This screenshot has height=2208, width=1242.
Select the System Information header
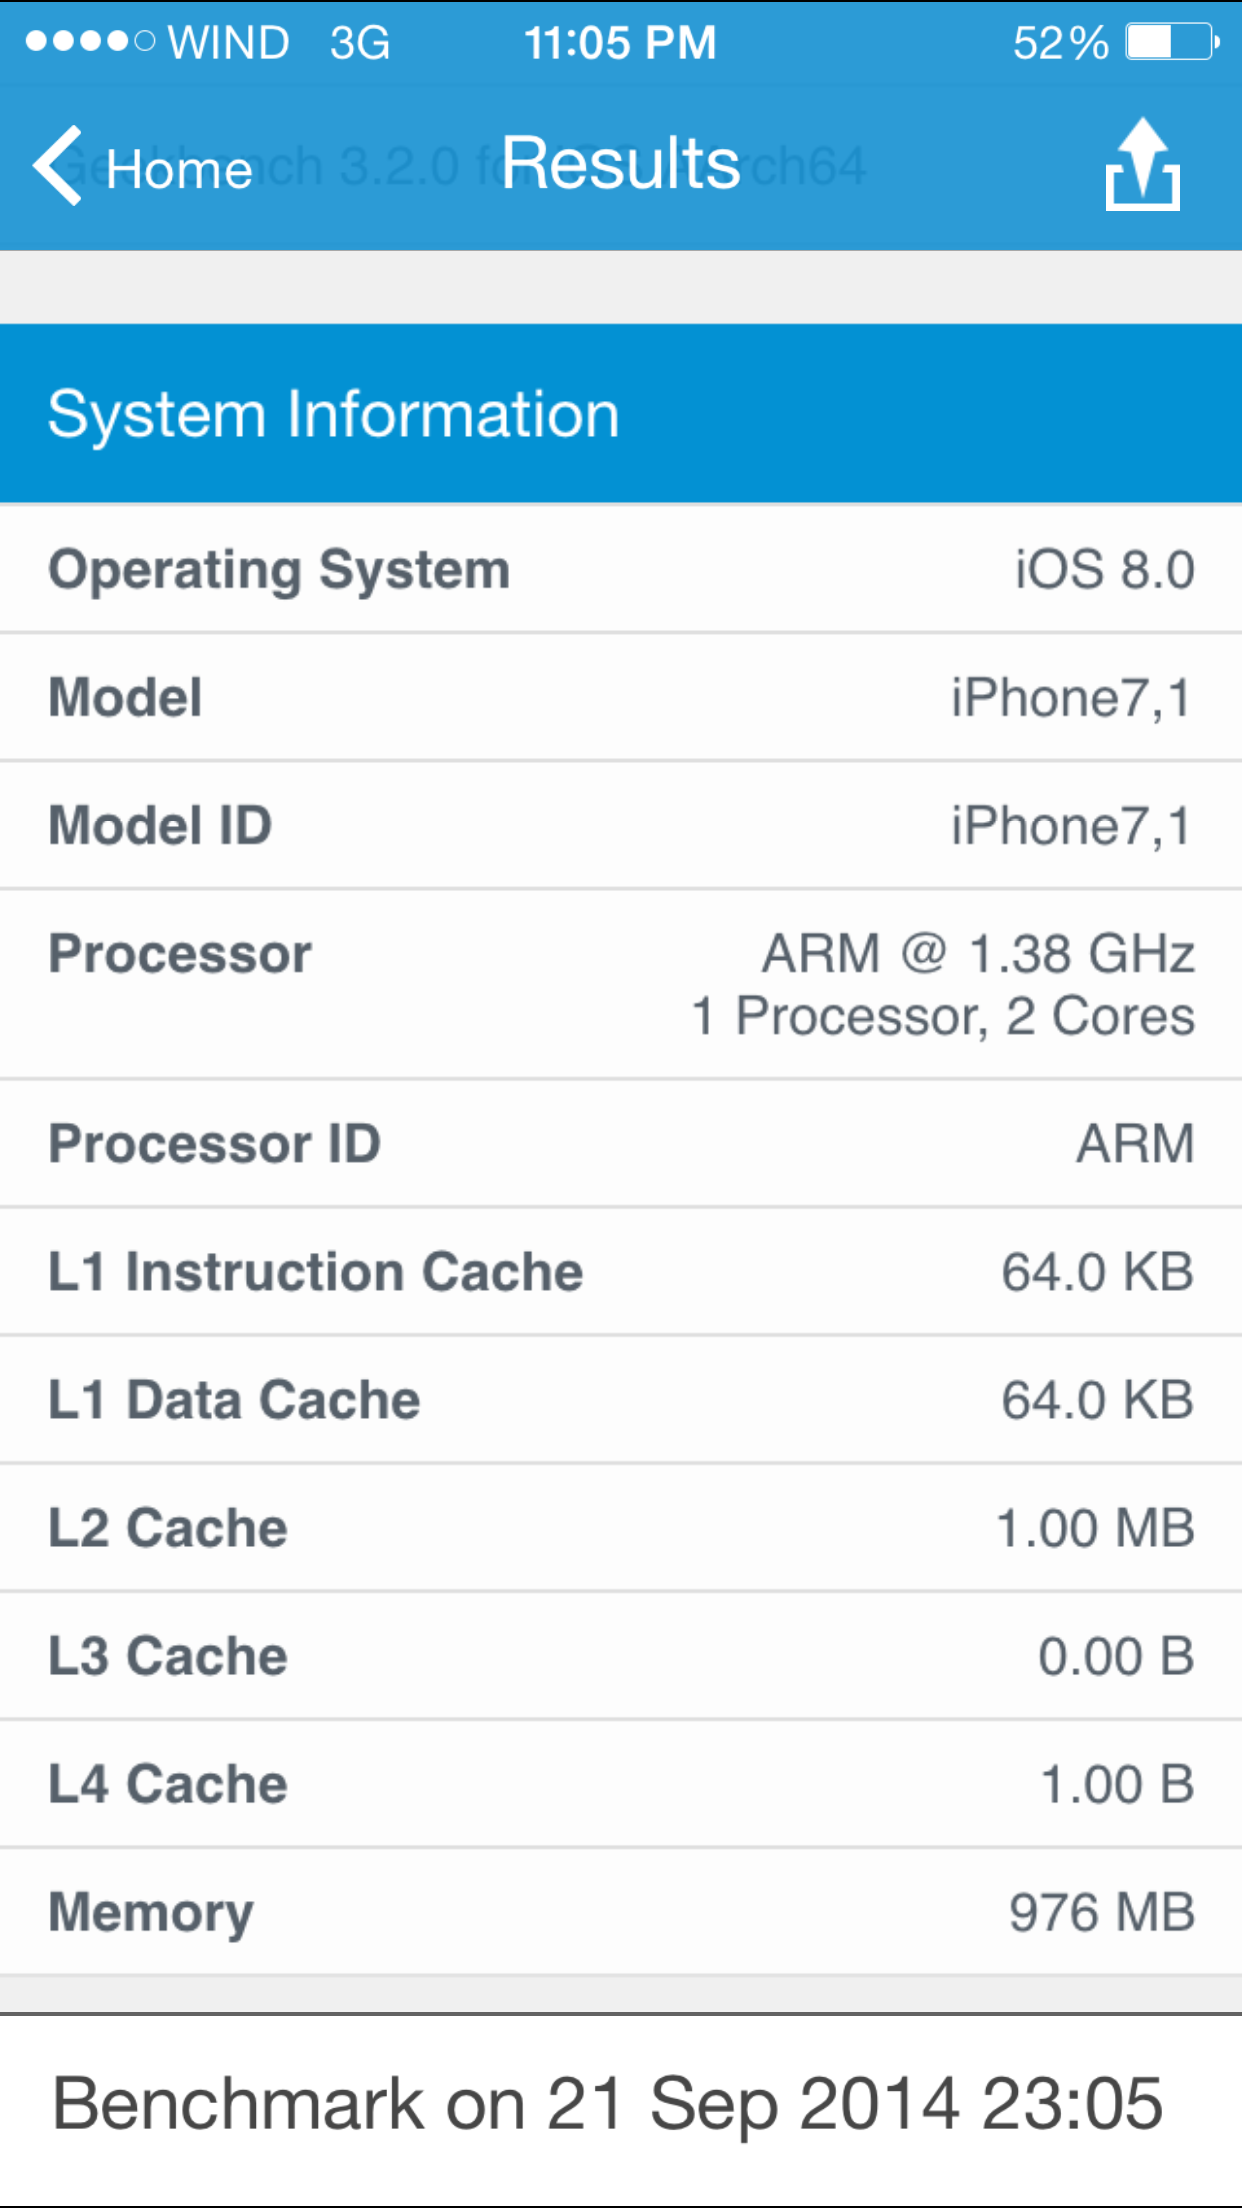[x=620, y=413]
